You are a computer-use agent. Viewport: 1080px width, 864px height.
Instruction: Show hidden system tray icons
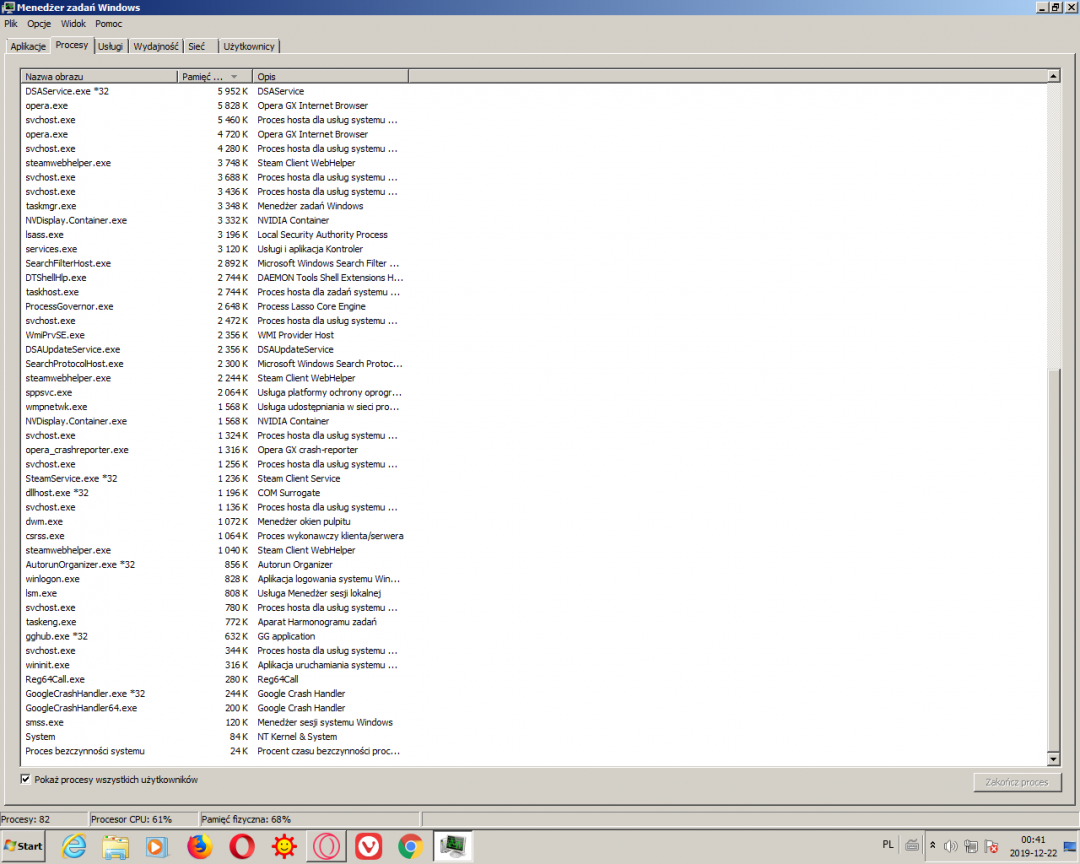coord(933,846)
